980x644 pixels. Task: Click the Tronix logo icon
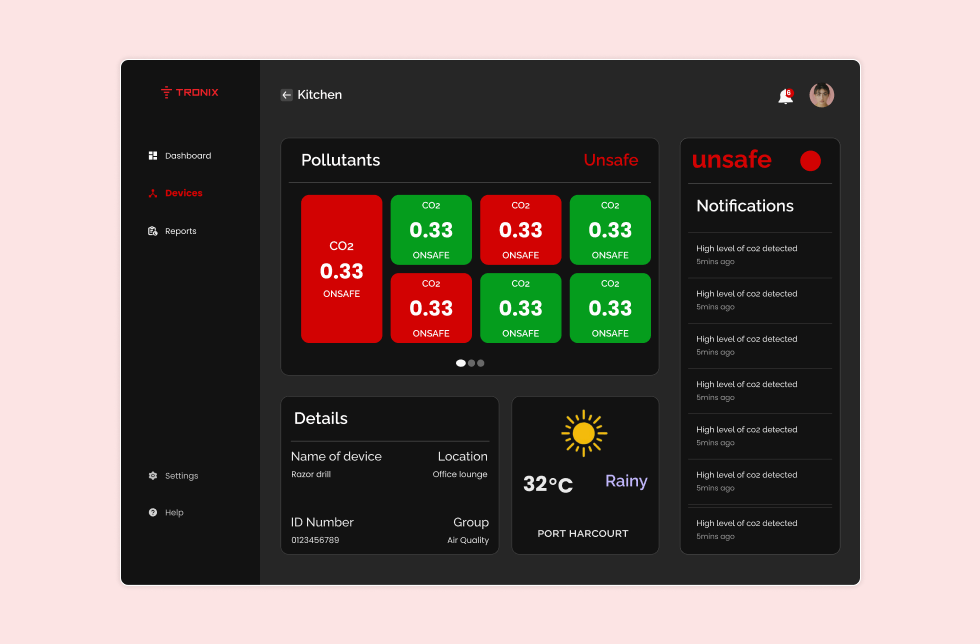(x=166, y=92)
